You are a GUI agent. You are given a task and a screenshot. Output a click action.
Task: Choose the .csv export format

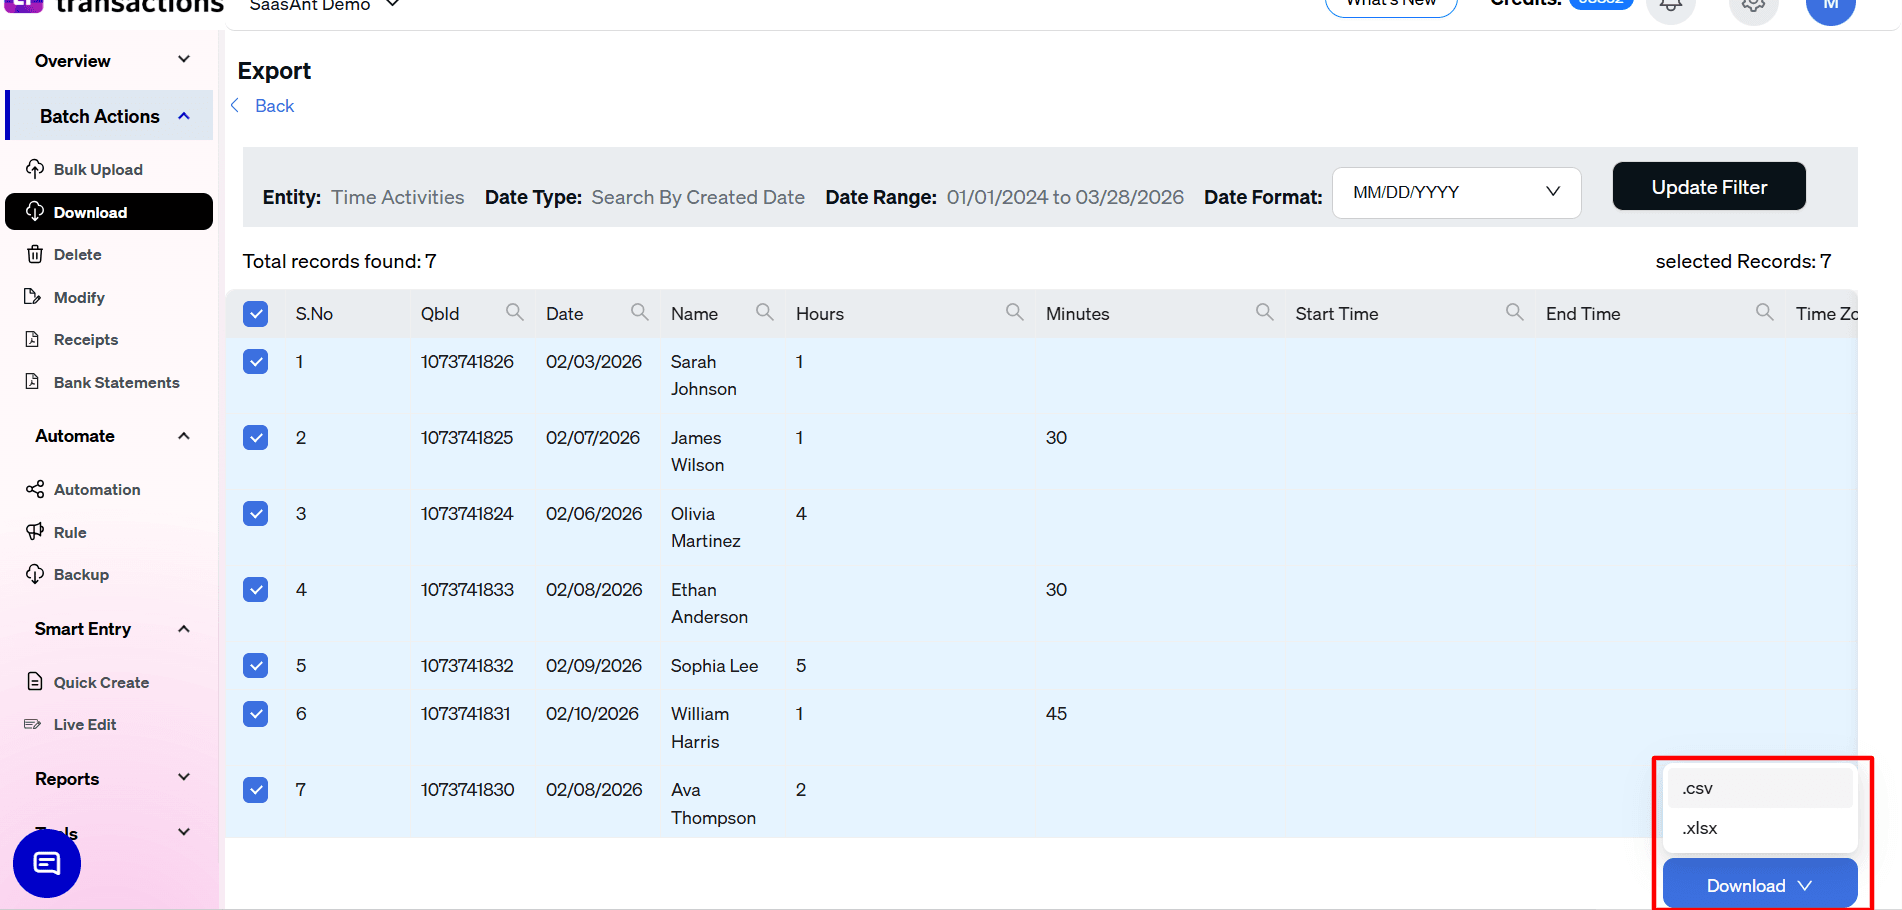(x=1760, y=788)
